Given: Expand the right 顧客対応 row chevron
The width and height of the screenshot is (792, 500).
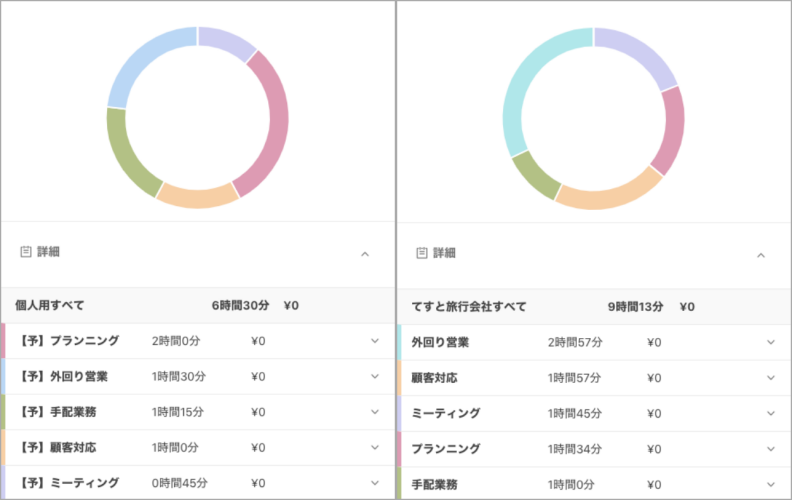Looking at the screenshot, I should tap(771, 377).
